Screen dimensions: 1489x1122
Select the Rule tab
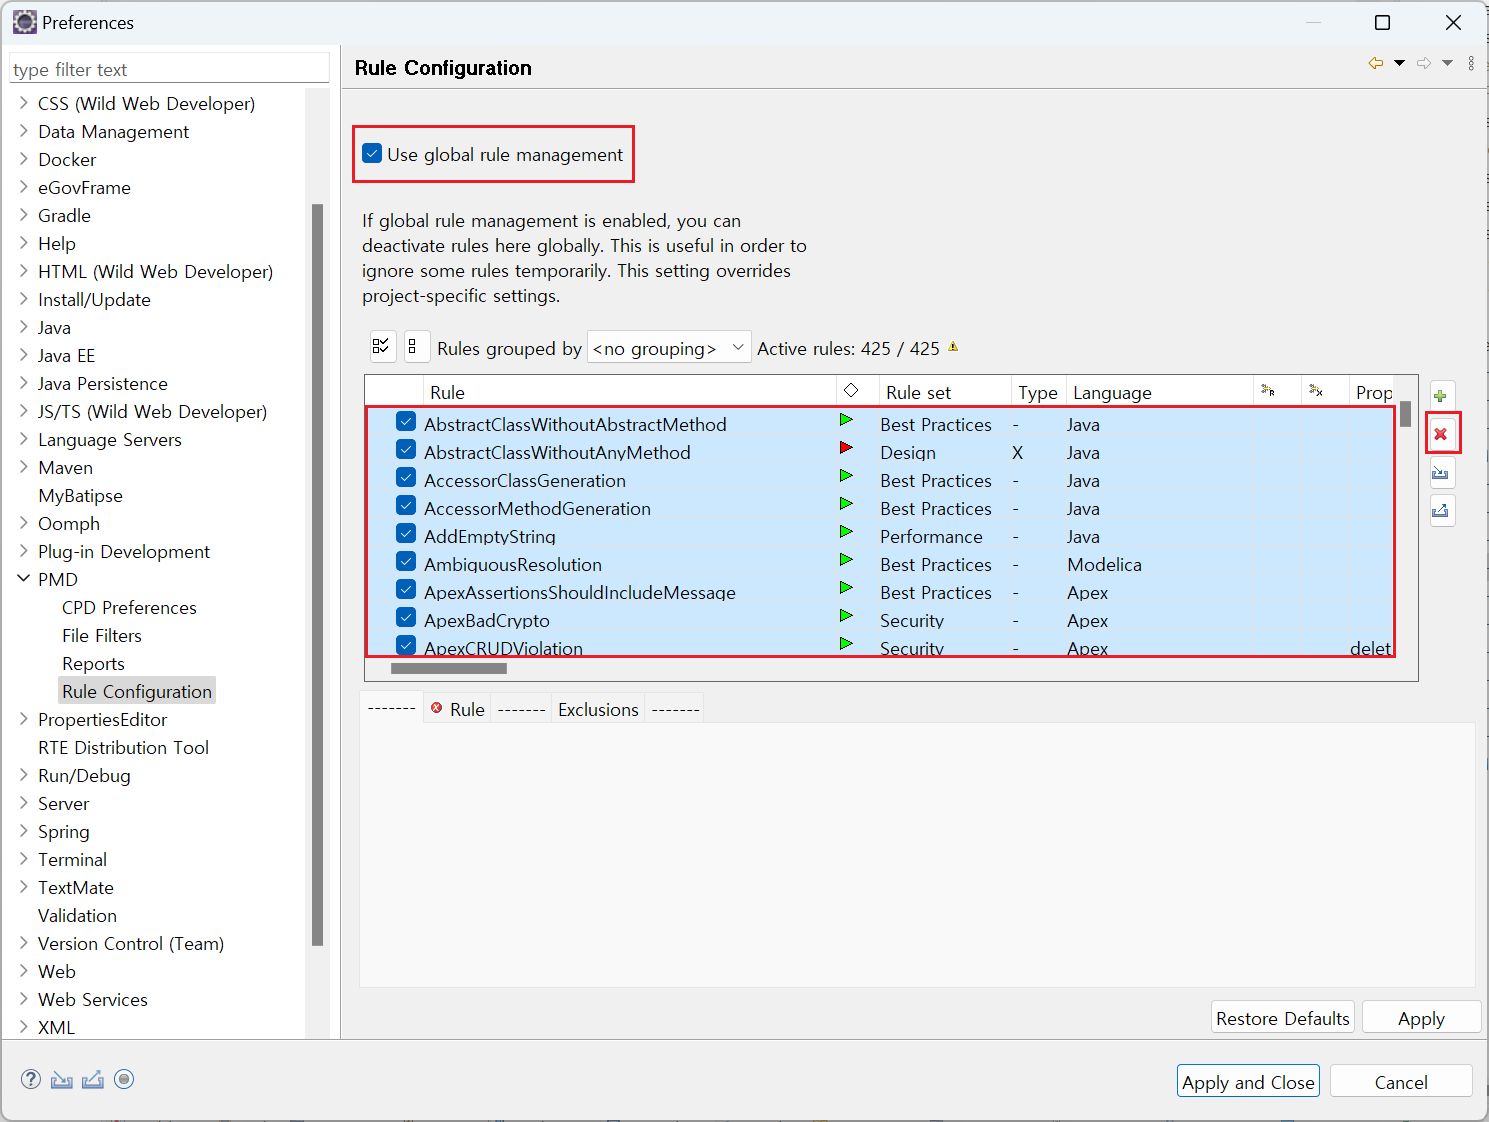pos(458,709)
